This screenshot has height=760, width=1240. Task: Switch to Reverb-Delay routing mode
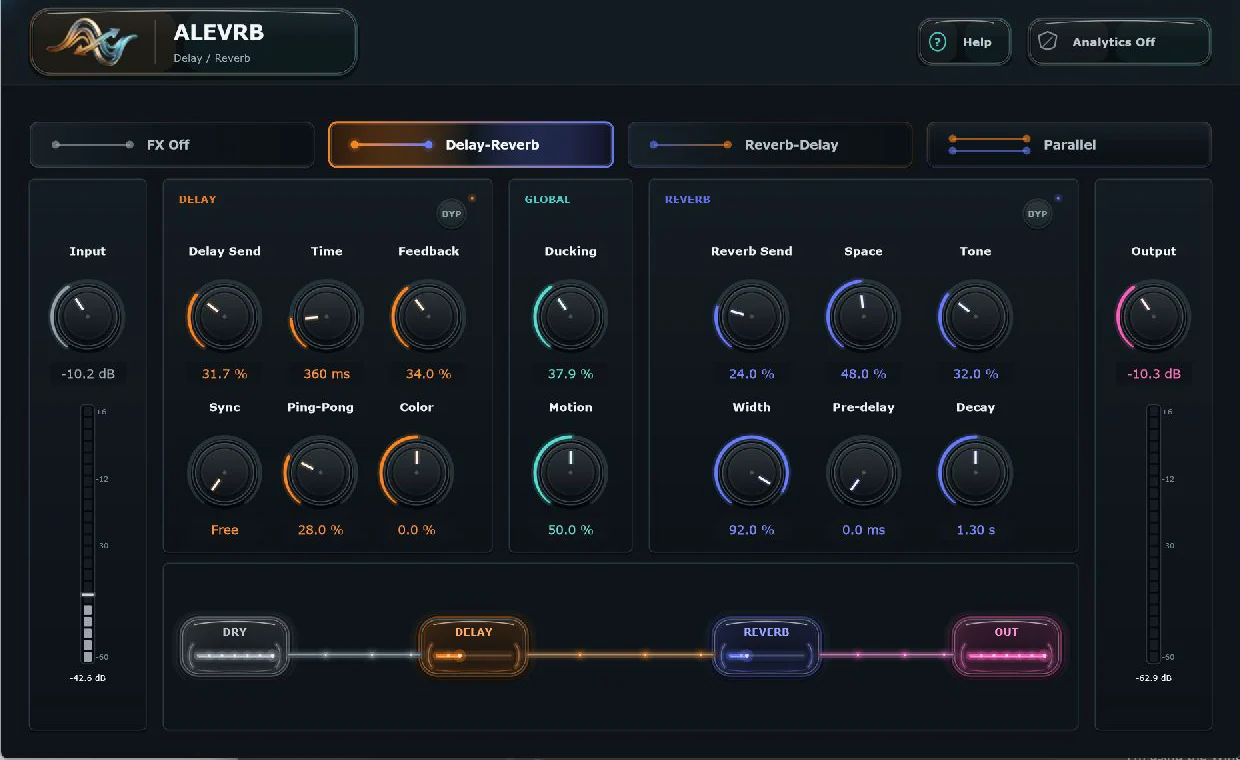click(770, 145)
